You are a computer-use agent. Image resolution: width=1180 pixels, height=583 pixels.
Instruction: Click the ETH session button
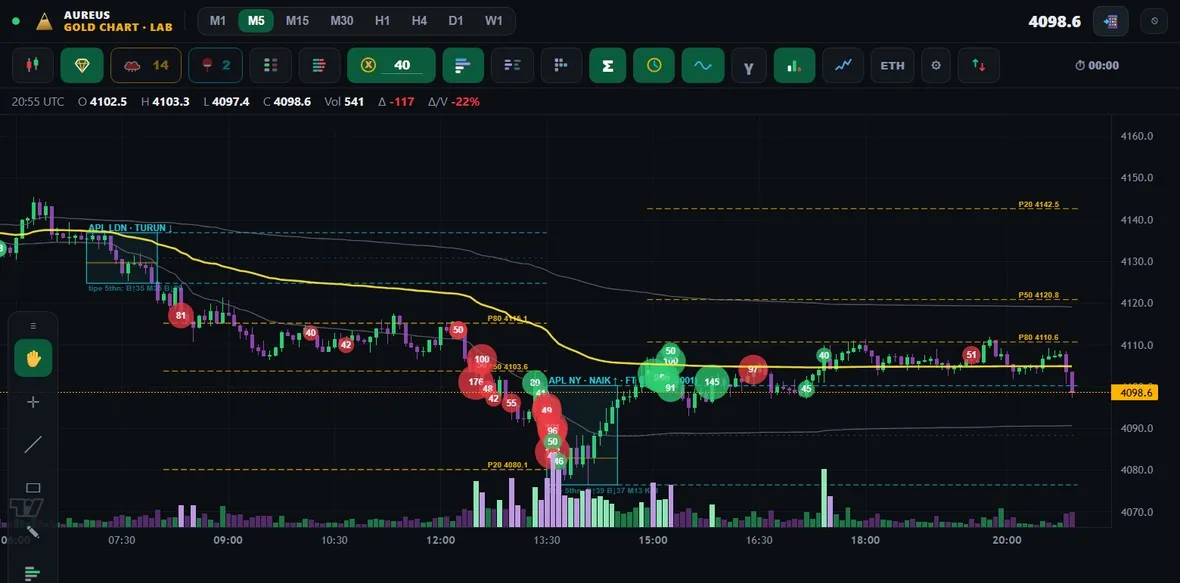pyautogui.click(x=893, y=65)
